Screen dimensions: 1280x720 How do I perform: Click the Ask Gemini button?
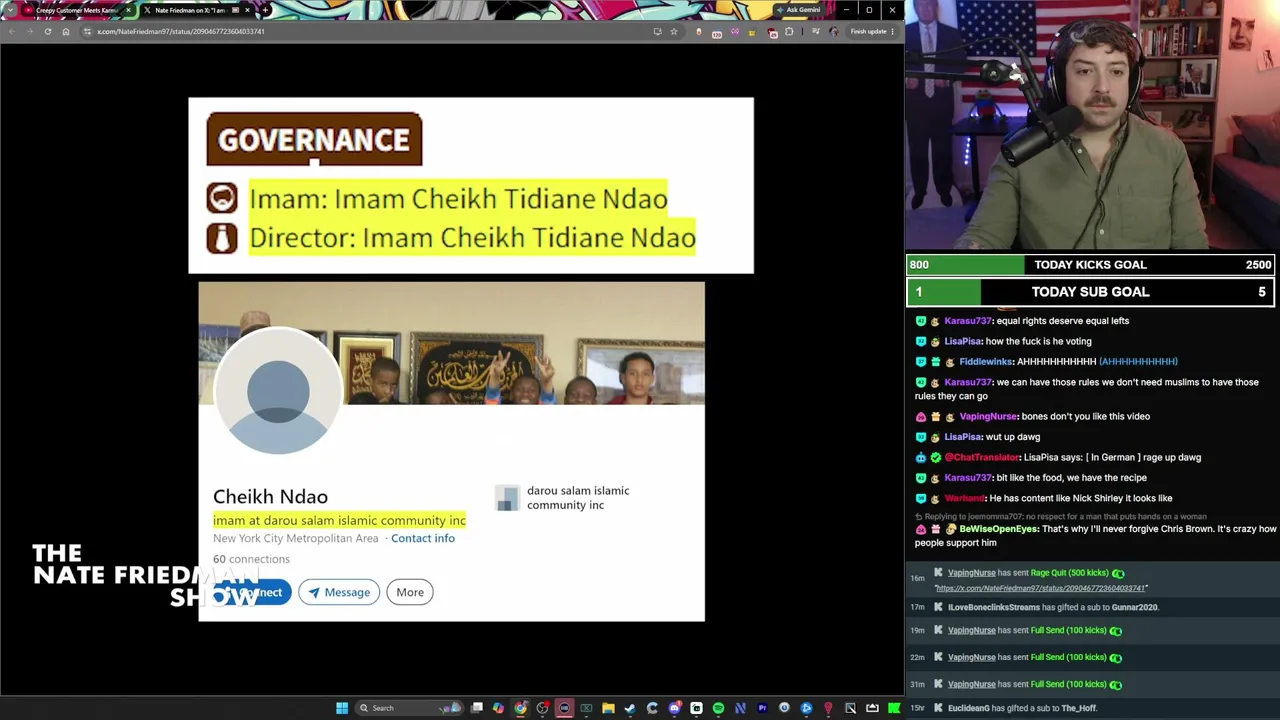pyautogui.click(x=799, y=10)
